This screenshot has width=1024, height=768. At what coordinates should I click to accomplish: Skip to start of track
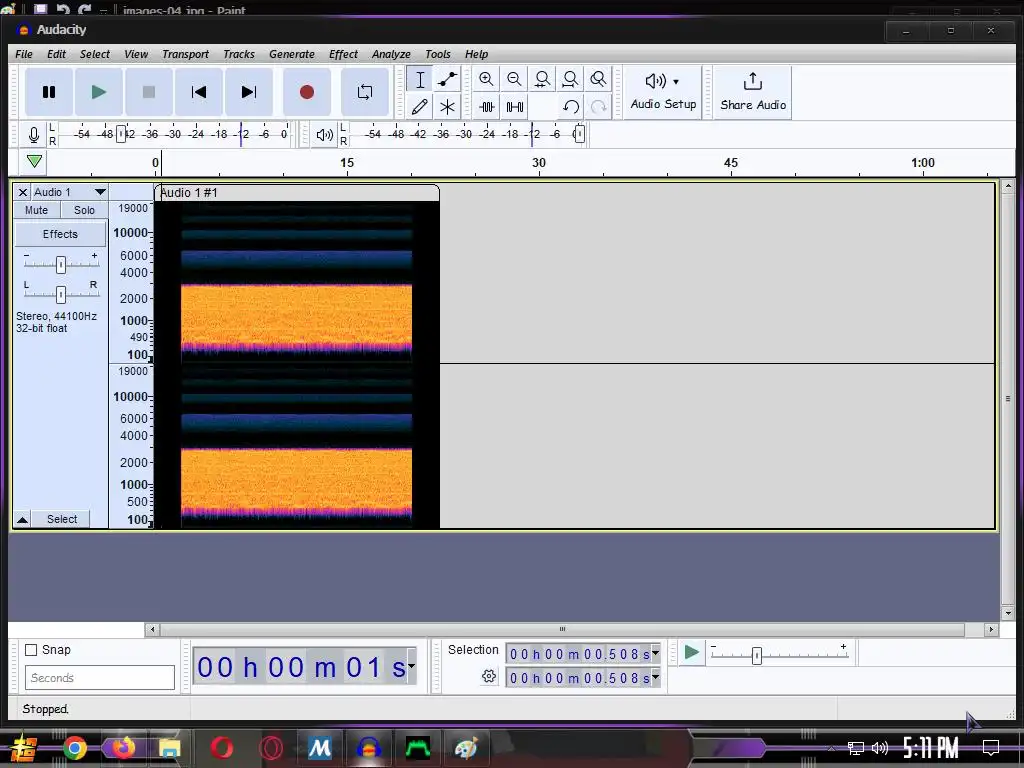click(199, 92)
